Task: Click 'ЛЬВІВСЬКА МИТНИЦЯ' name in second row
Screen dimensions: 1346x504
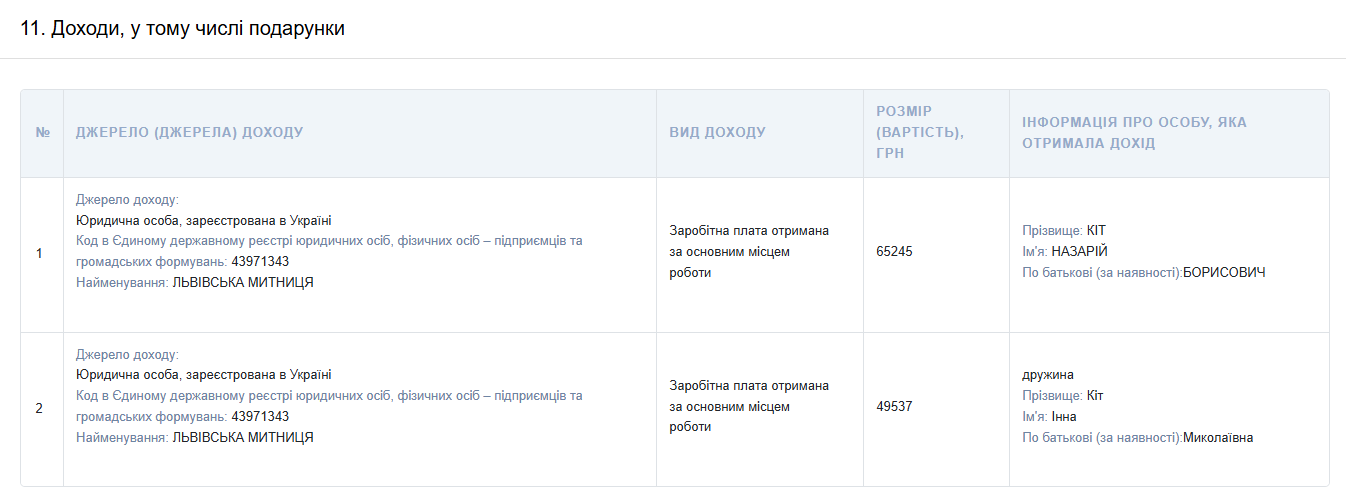Action: pyautogui.click(x=243, y=438)
